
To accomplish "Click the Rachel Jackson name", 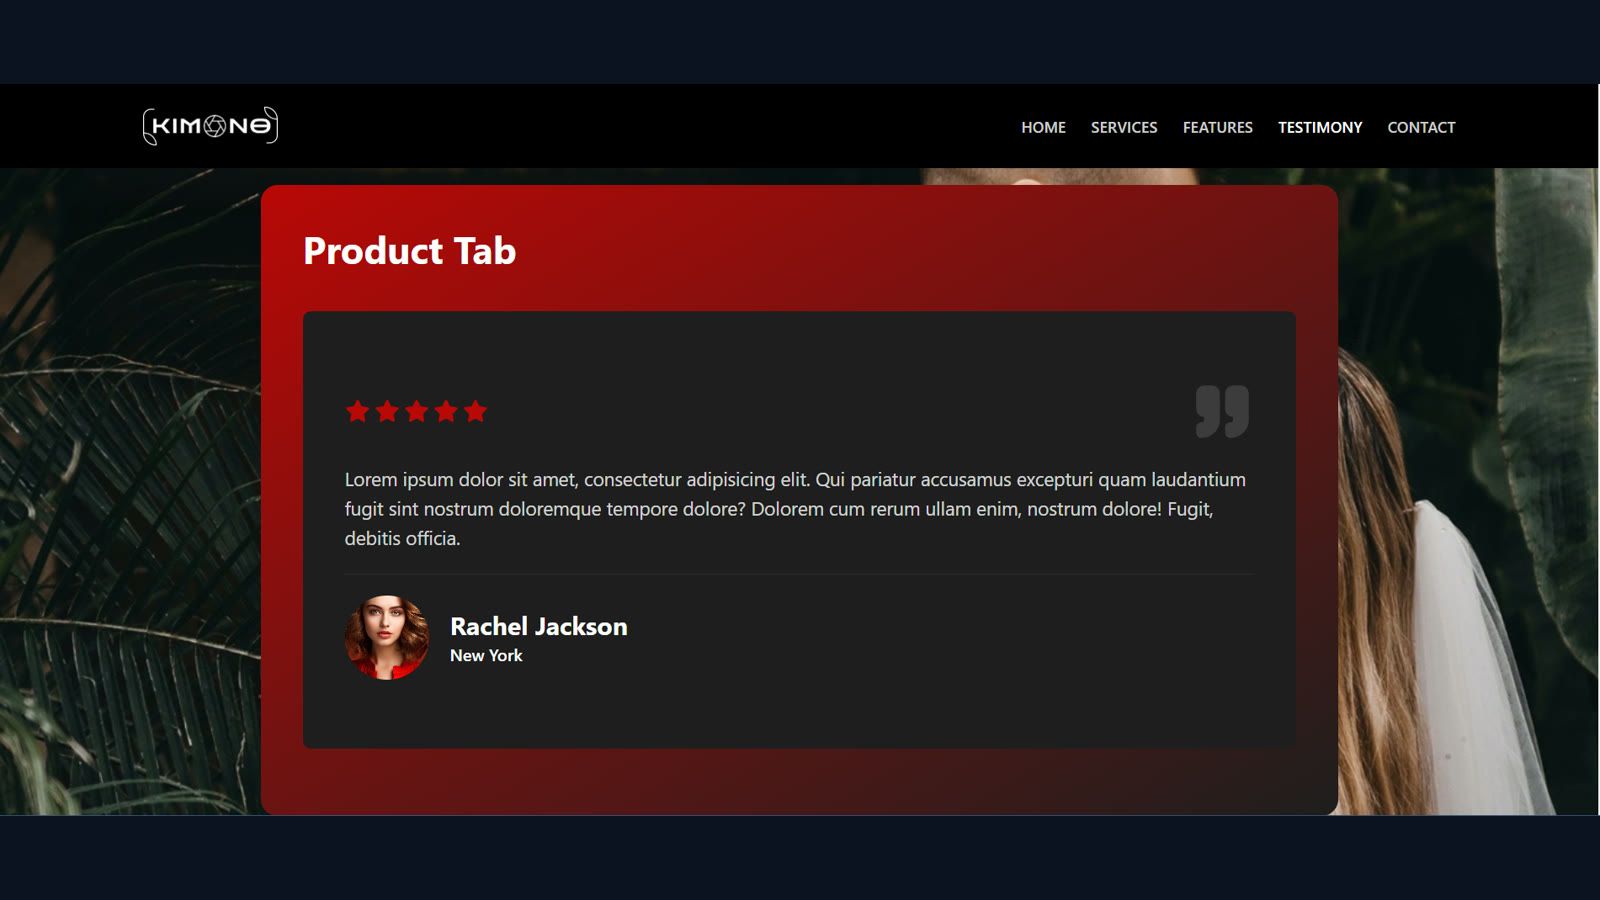I will click(539, 626).
